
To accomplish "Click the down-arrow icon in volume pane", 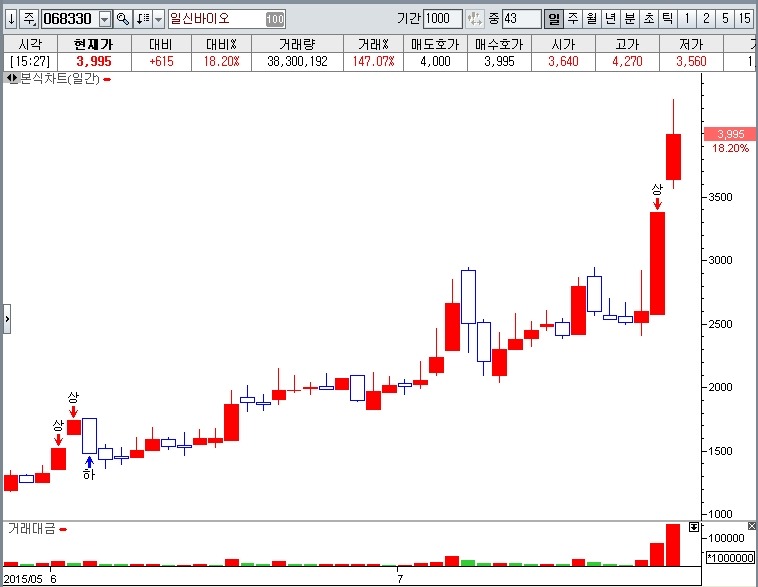I will tap(694, 527).
